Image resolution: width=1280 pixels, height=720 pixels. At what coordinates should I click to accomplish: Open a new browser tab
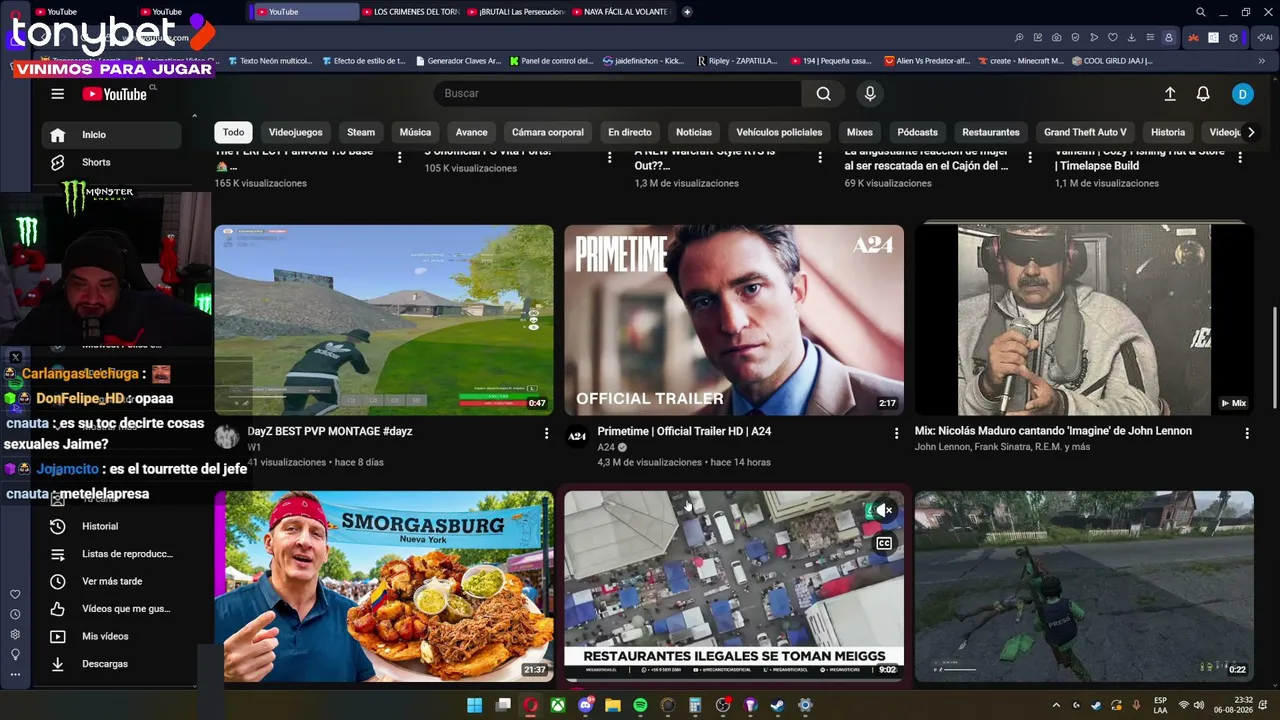pyautogui.click(x=687, y=12)
